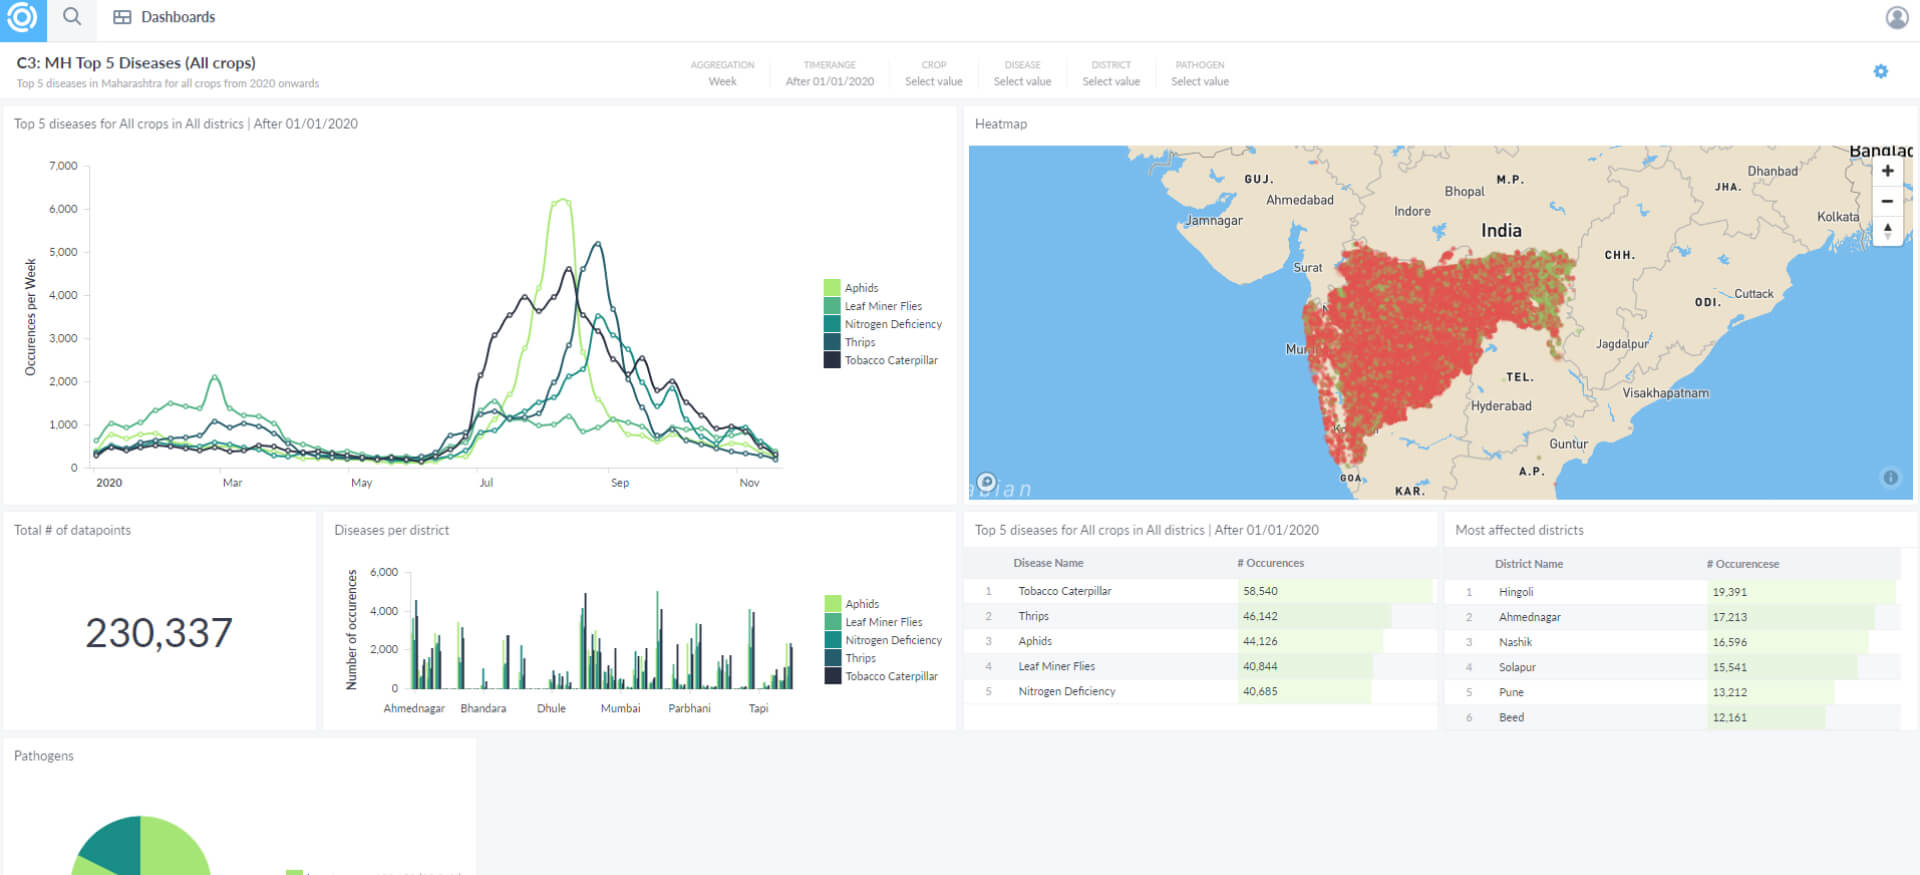
Task: Open the Dashboards menu
Action: coord(164,17)
